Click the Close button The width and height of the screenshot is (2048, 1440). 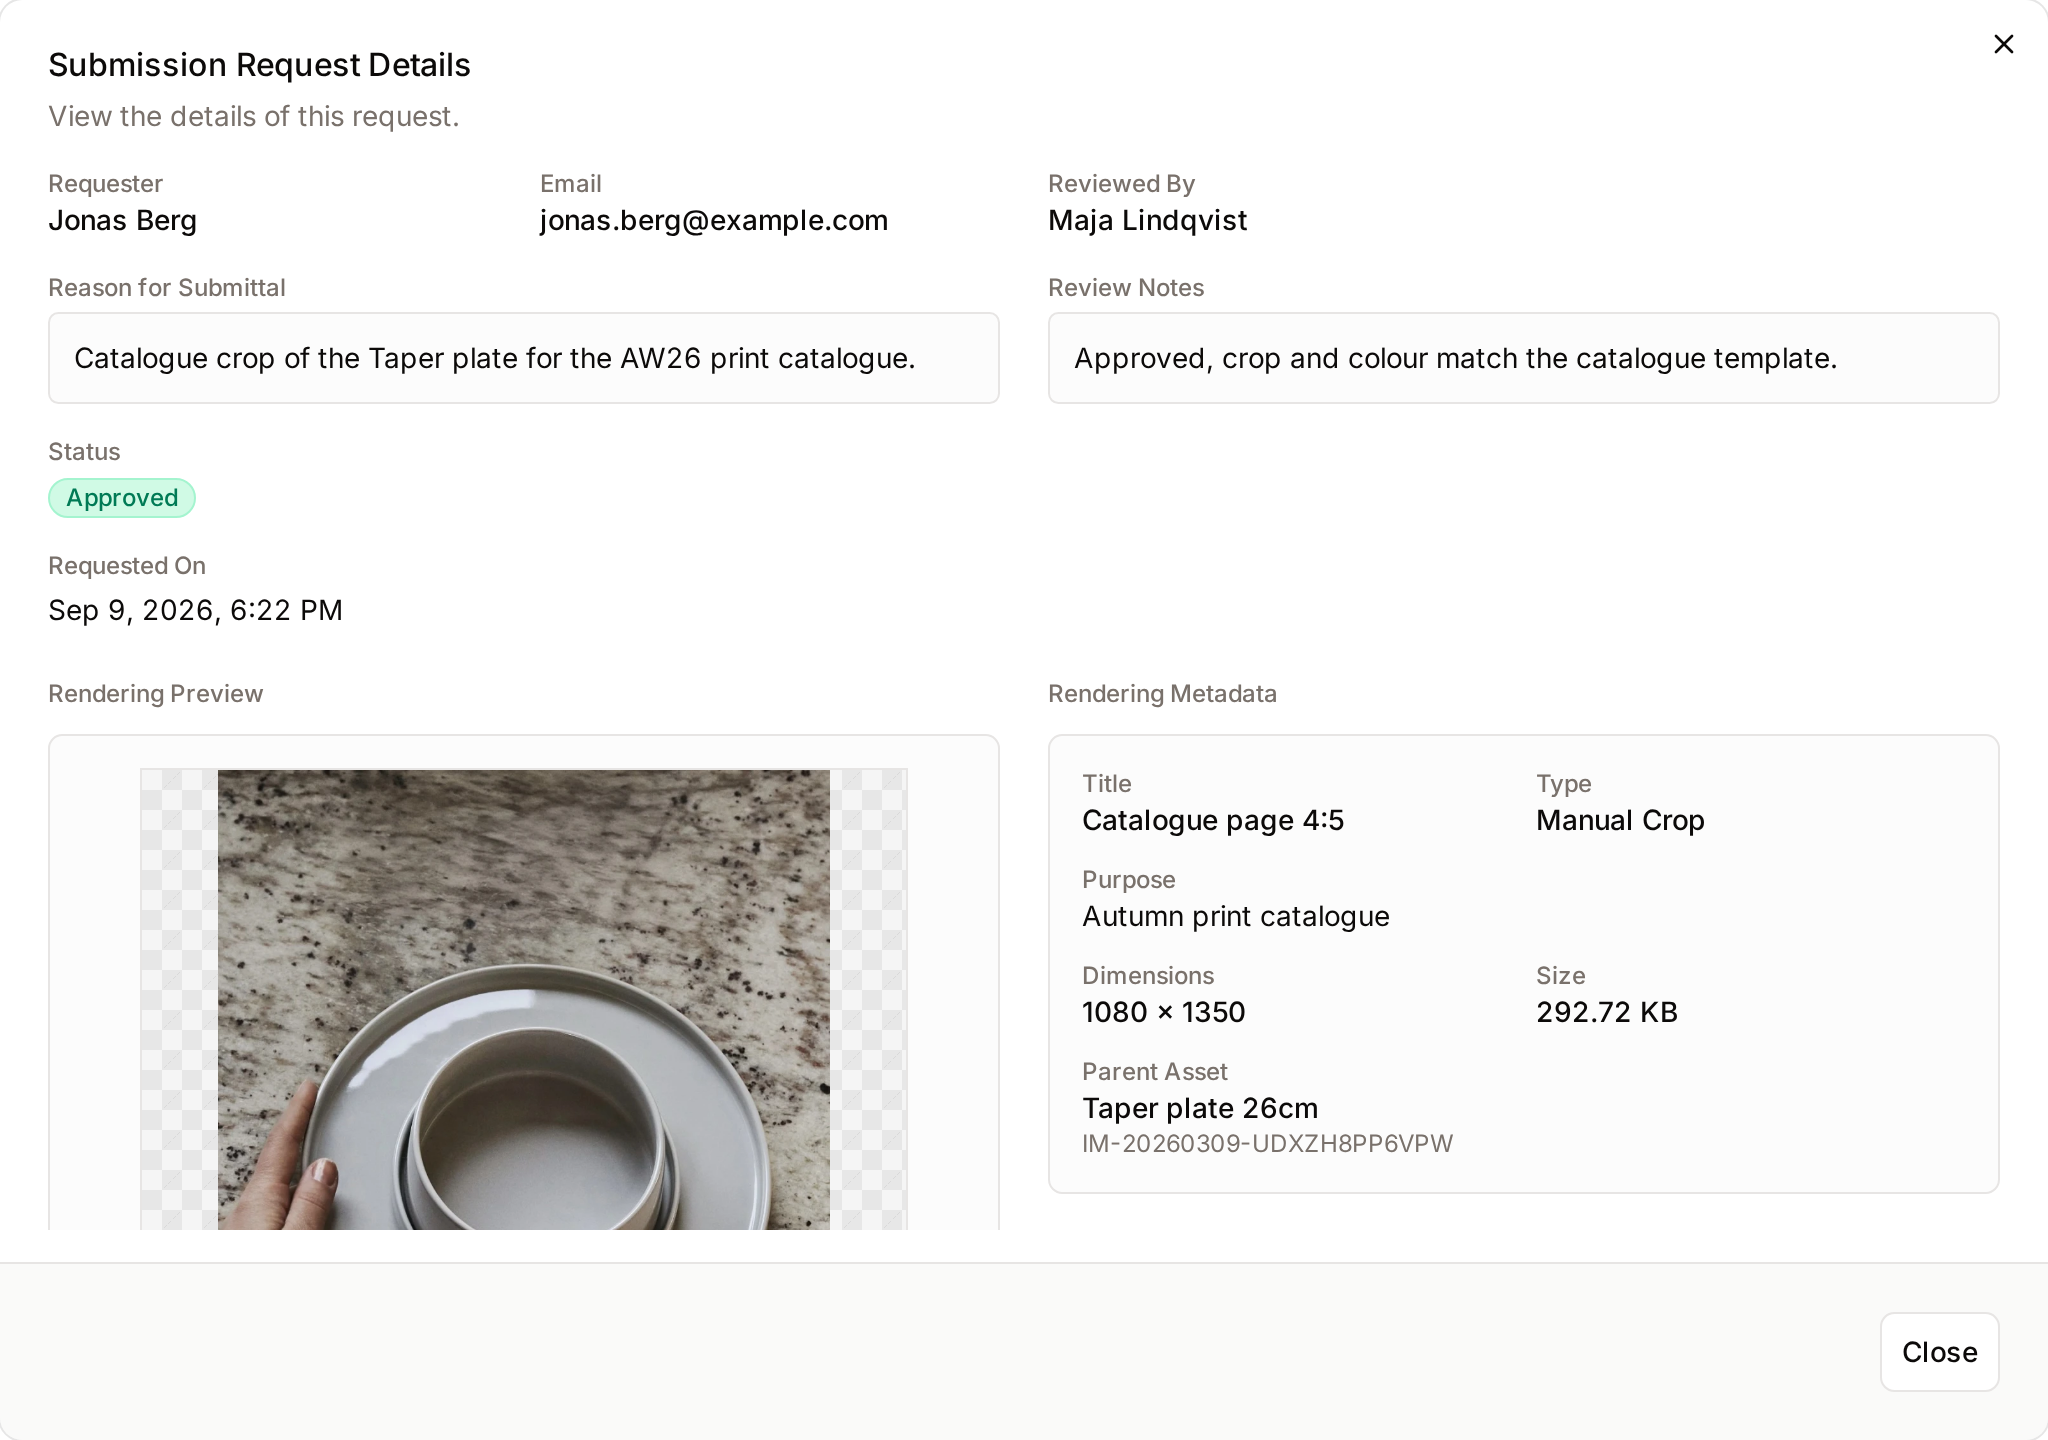click(1939, 1352)
